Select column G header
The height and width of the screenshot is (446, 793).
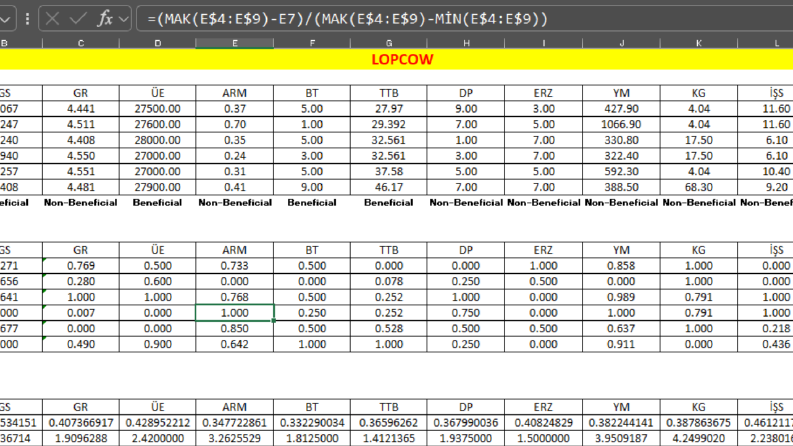[x=388, y=43]
